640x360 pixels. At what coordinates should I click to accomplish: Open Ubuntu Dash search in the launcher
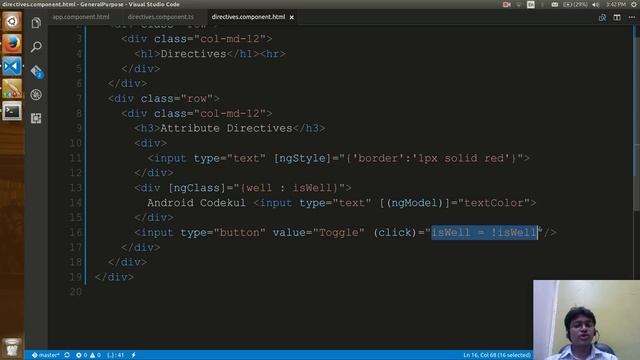(12, 21)
